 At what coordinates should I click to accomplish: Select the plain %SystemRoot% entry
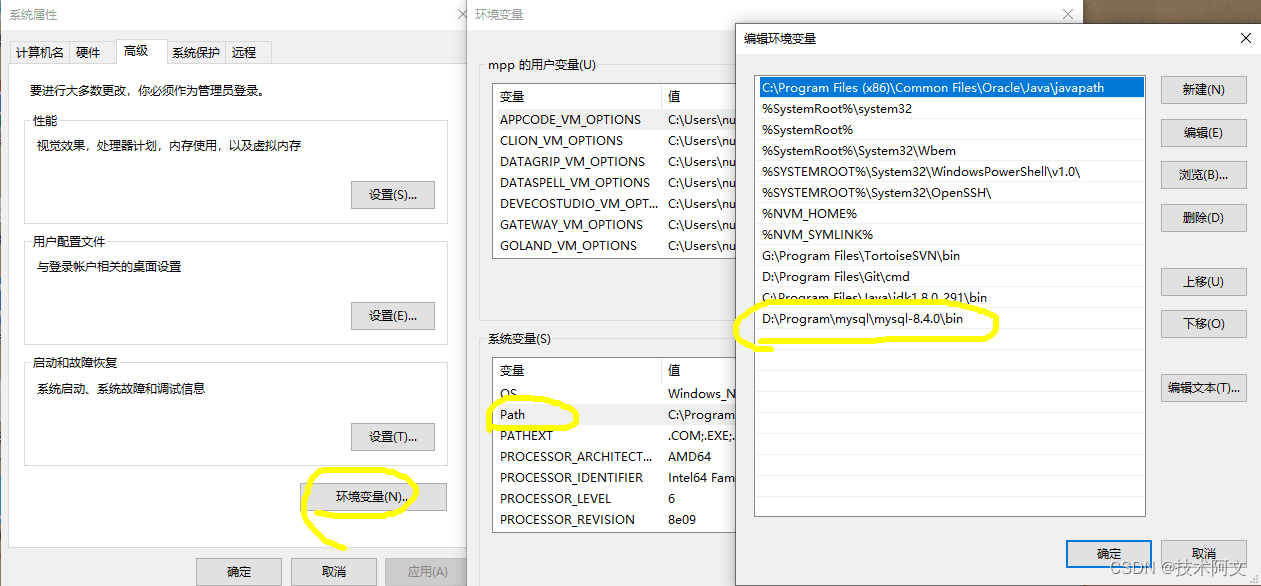coord(950,130)
